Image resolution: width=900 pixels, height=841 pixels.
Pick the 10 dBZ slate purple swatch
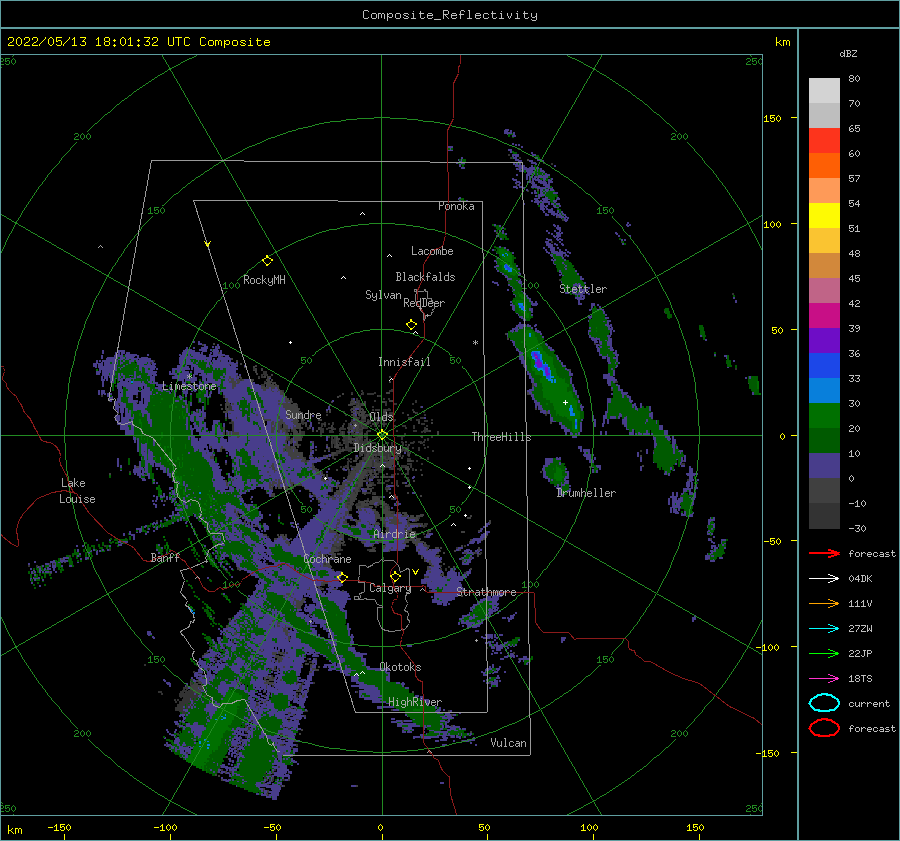tap(824, 465)
